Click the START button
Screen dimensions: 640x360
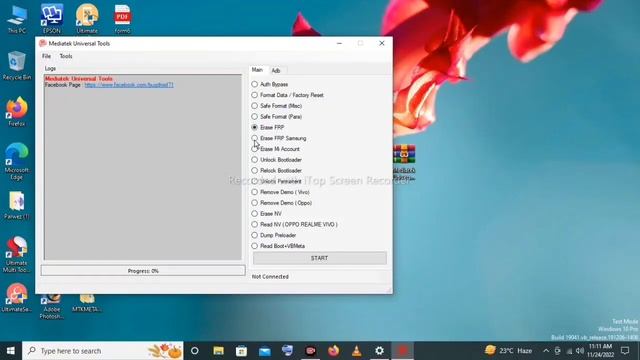point(320,258)
